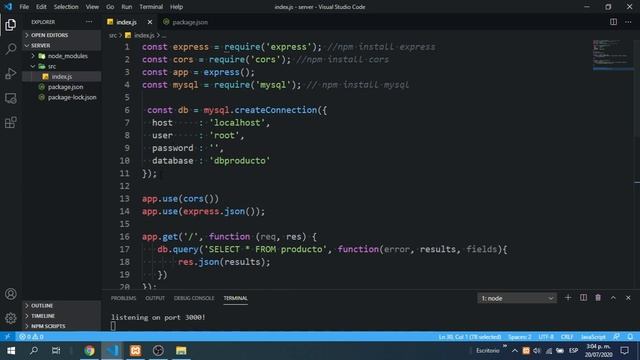The image size is (640, 360).
Task: Open package-lock.json in explorer tree
Action: tap(61, 97)
